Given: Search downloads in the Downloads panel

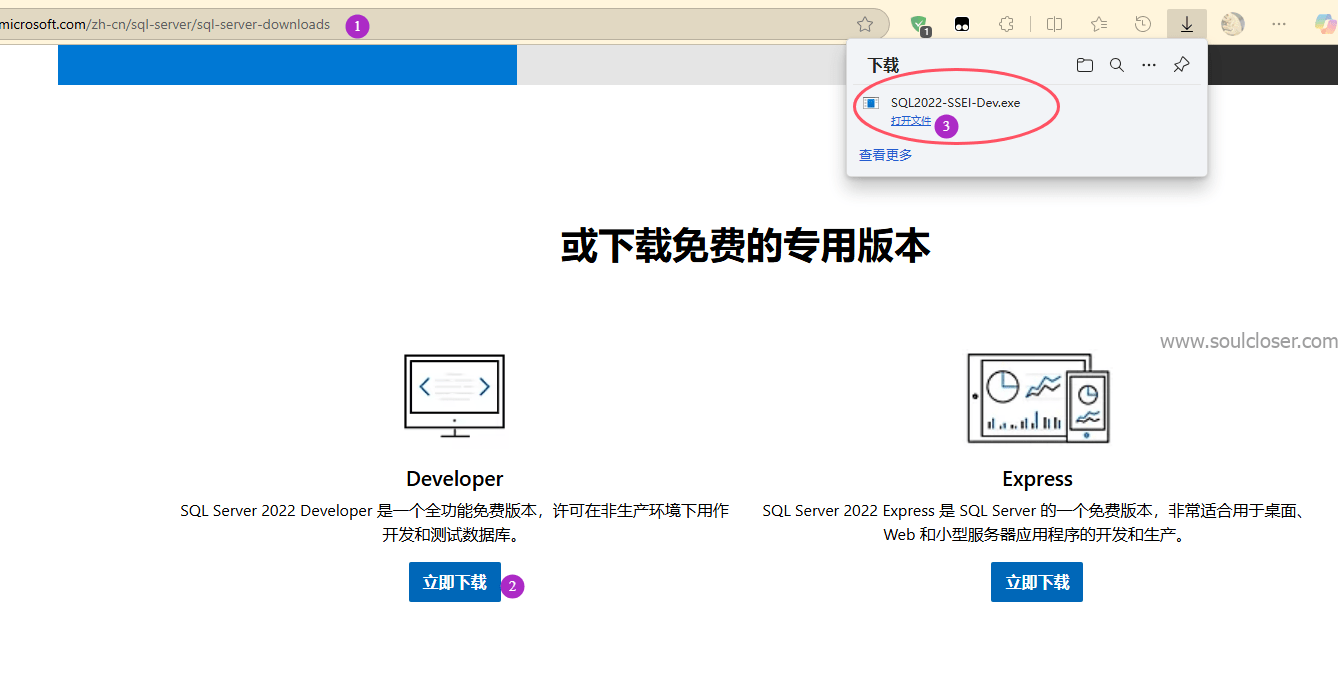Looking at the screenshot, I should click(1117, 65).
